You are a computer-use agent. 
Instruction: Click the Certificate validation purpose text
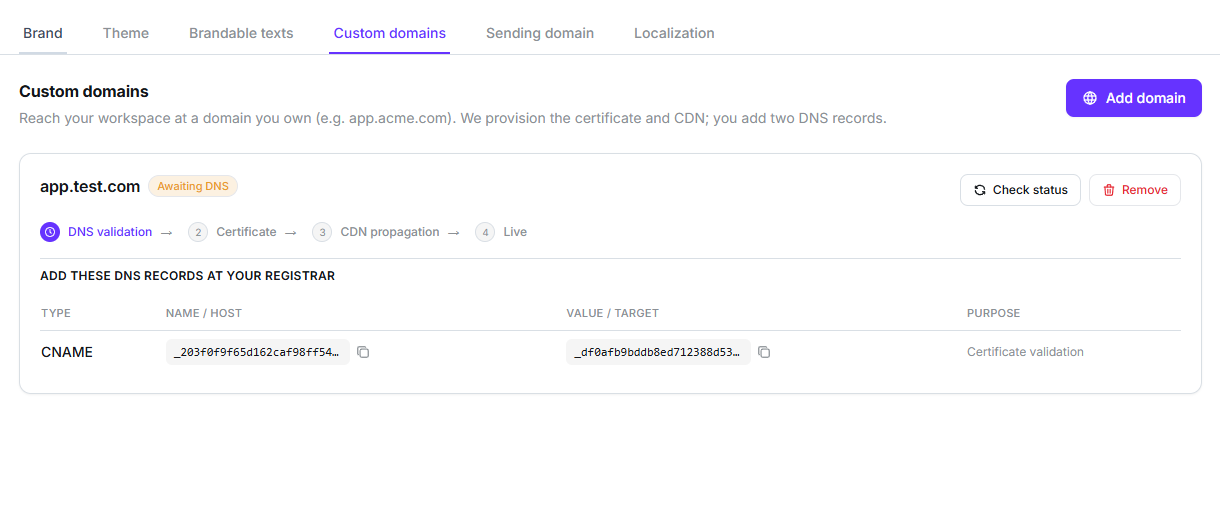tap(1025, 352)
